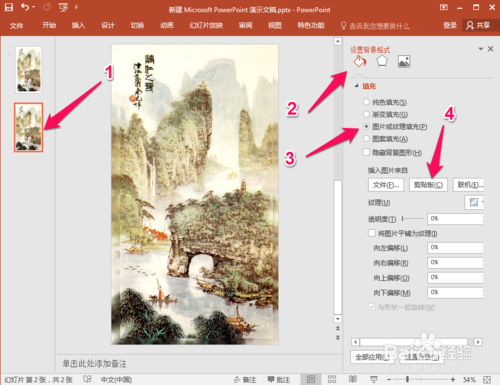Click the 向上偏移 value field
The width and height of the screenshot is (500, 385).
[x=455, y=278]
